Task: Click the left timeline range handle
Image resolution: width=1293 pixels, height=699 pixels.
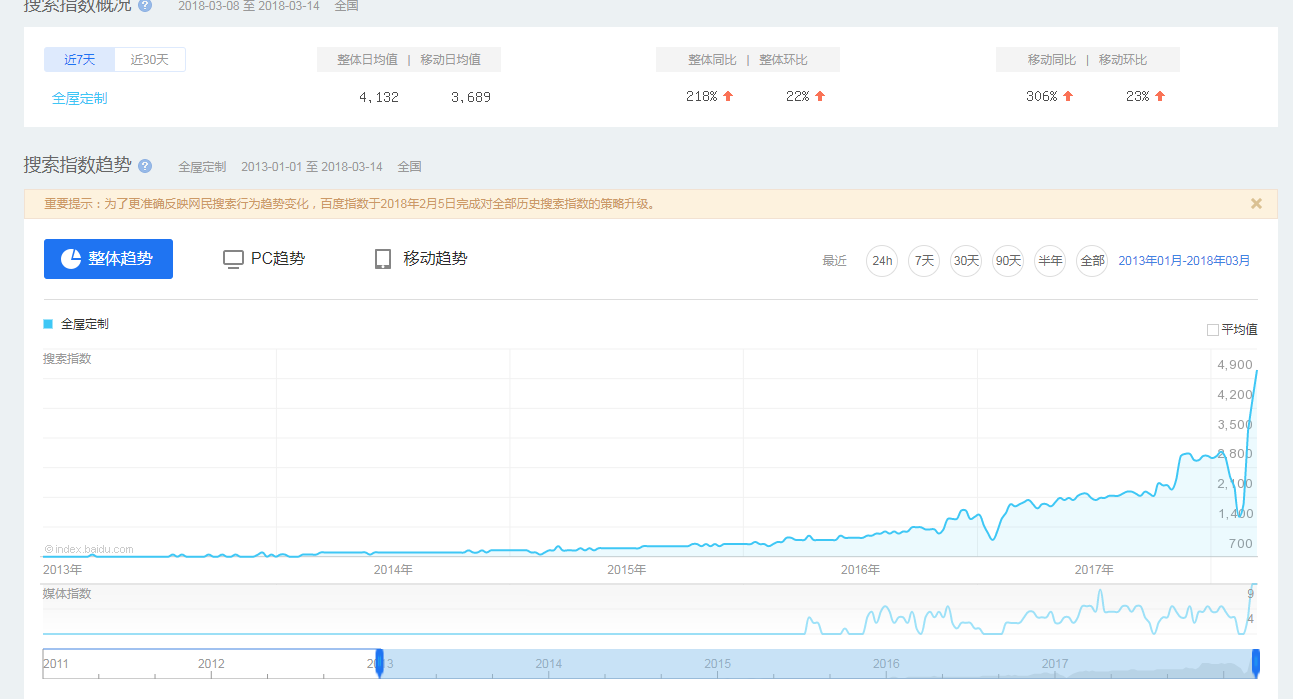Action: click(x=379, y=662)
